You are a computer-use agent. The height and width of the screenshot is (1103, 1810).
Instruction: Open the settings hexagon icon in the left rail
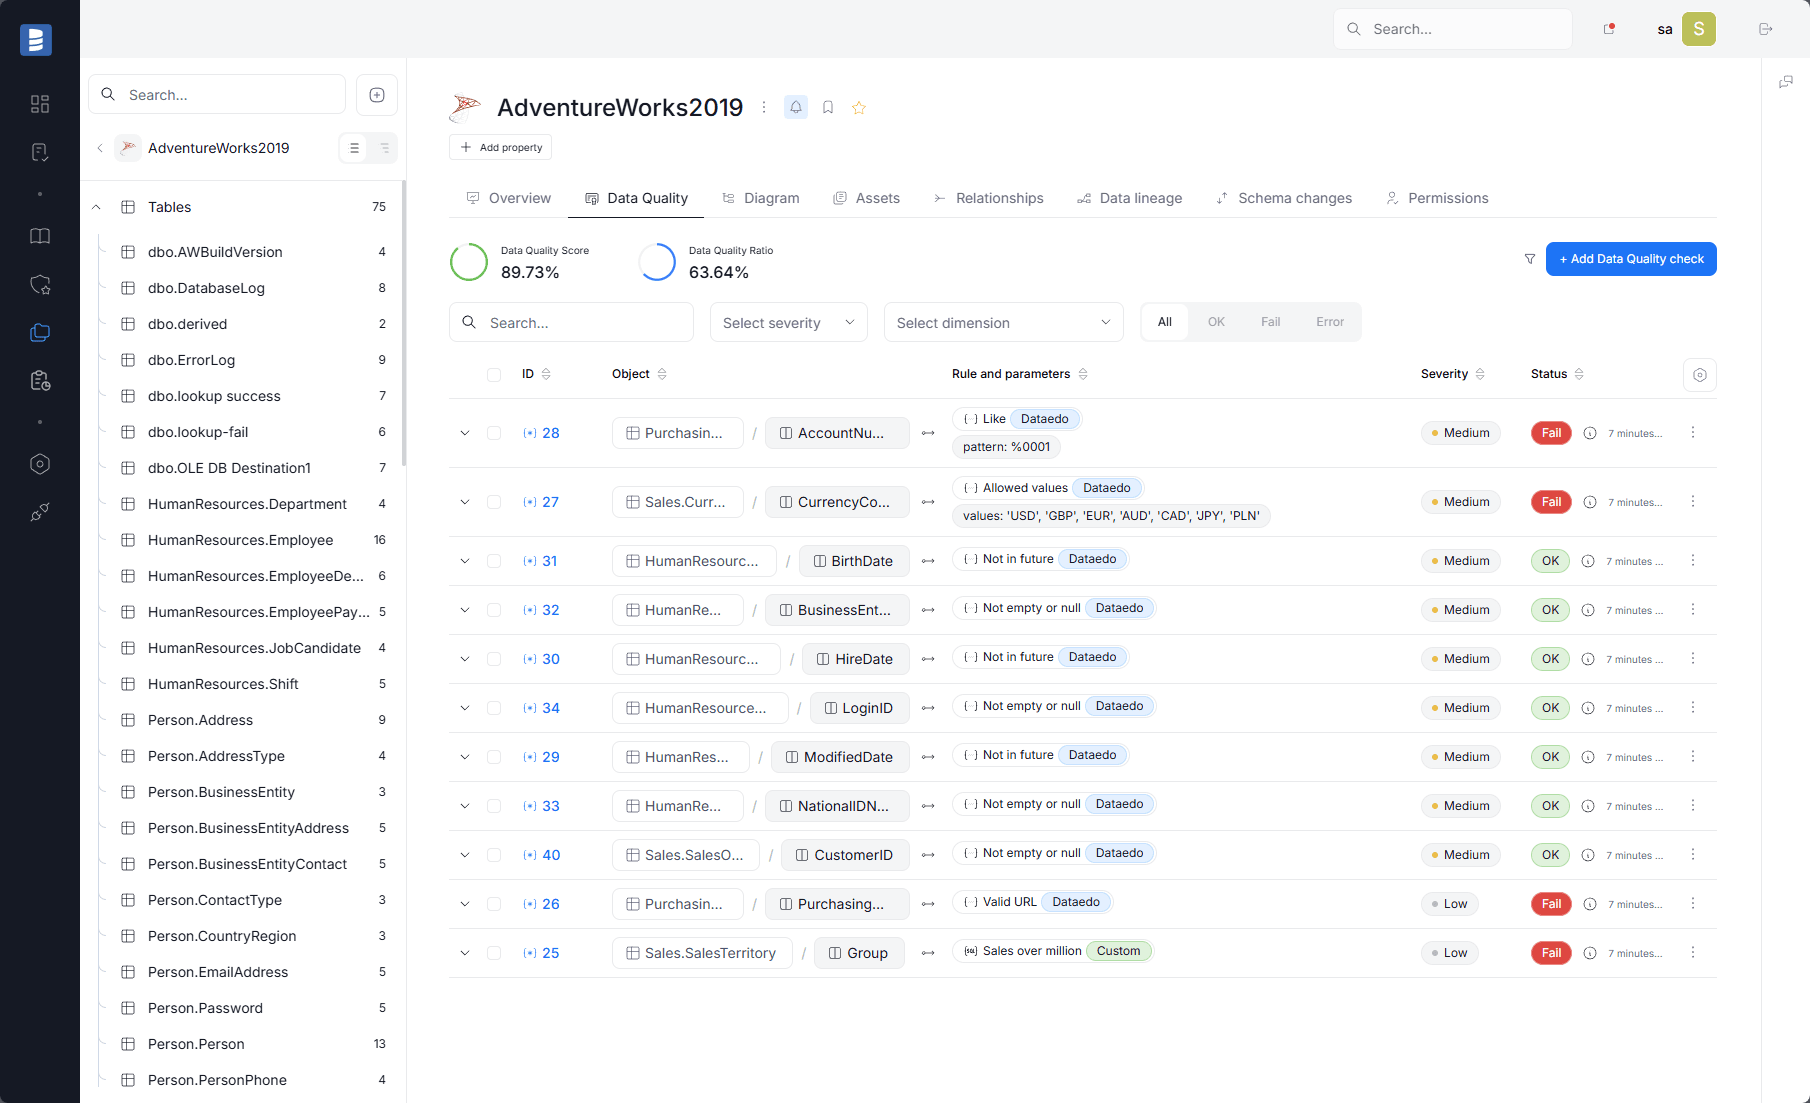point(40,464)
